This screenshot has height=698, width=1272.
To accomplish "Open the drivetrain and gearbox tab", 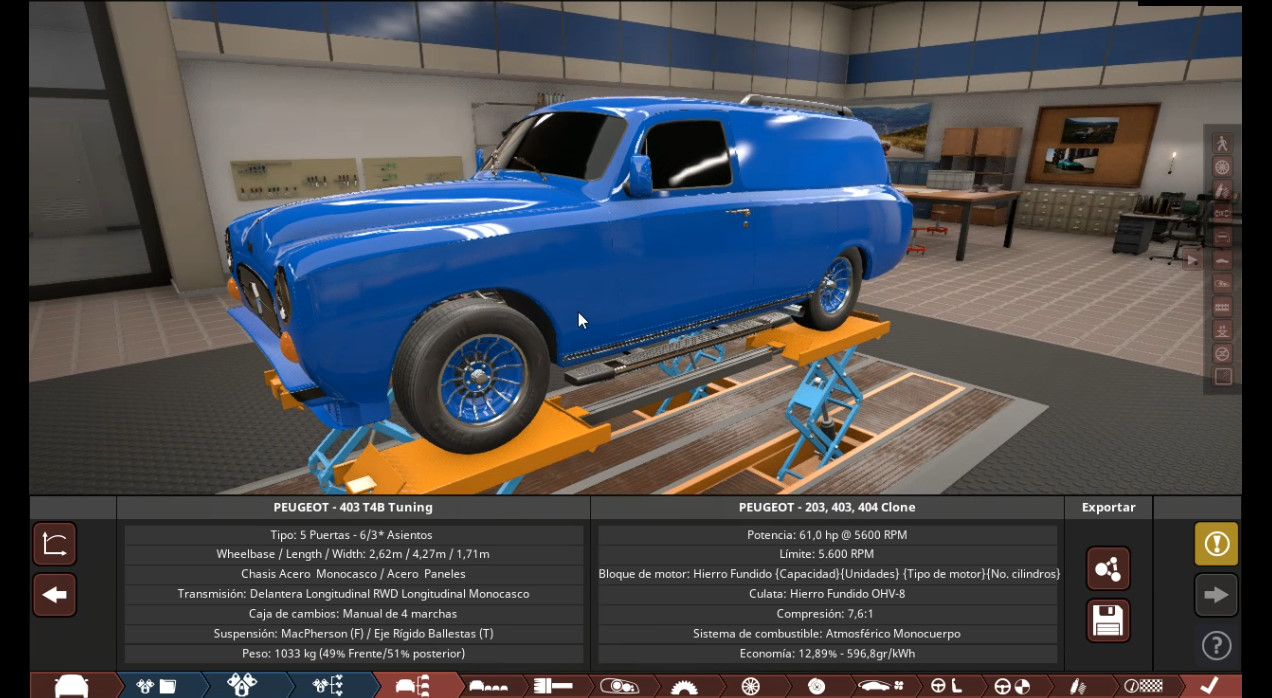I will (553, 685).
